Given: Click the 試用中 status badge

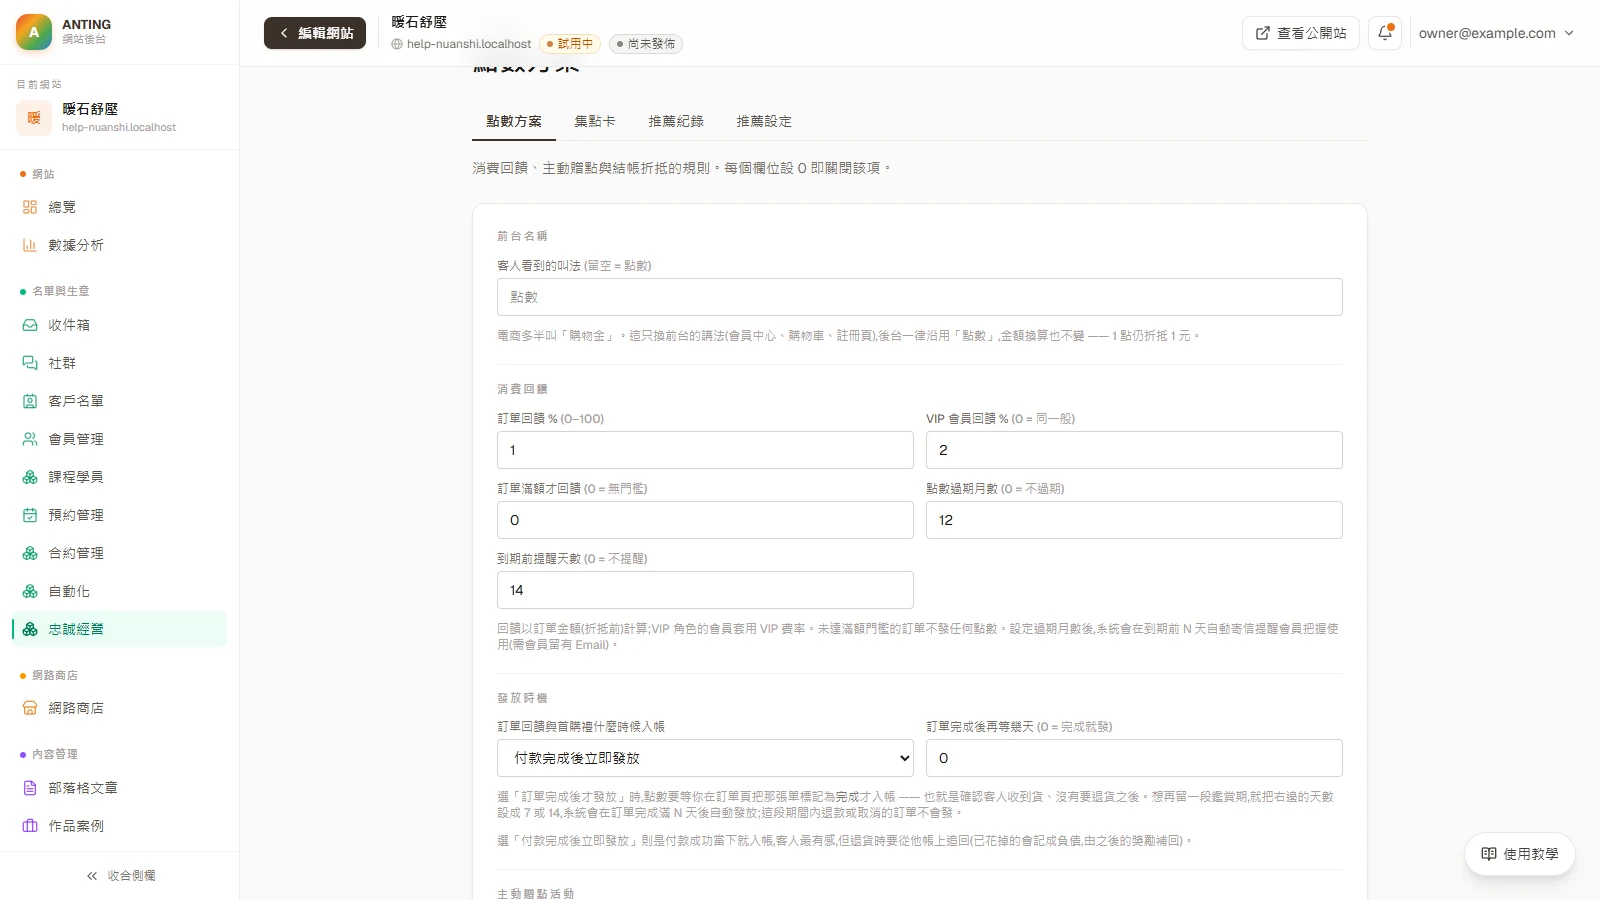Looking at the screenshot, I should click(x=570, y=44).
